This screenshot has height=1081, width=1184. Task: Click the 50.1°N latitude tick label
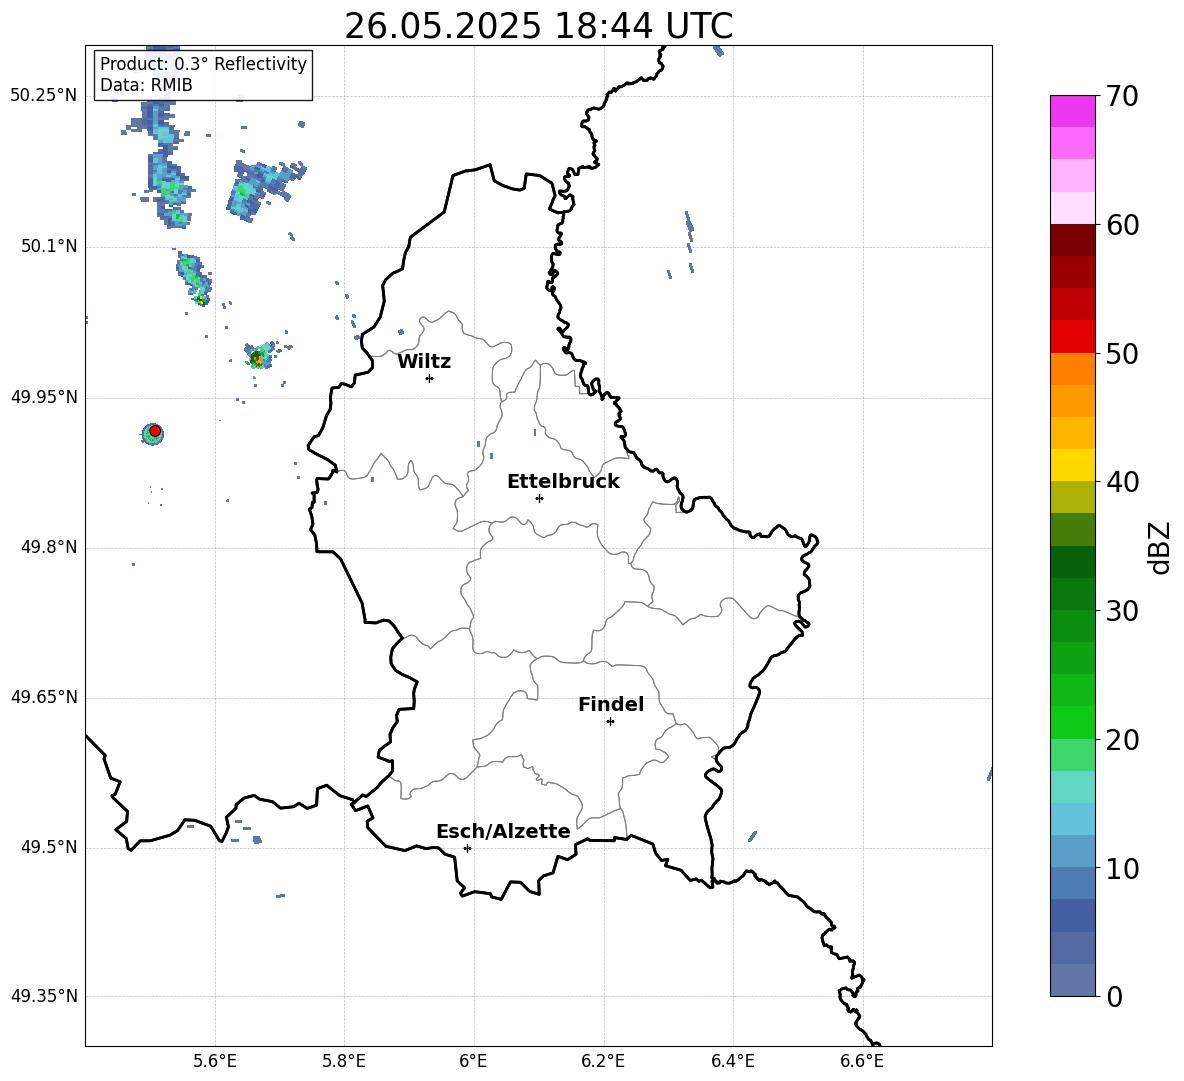tap(49, 246)
